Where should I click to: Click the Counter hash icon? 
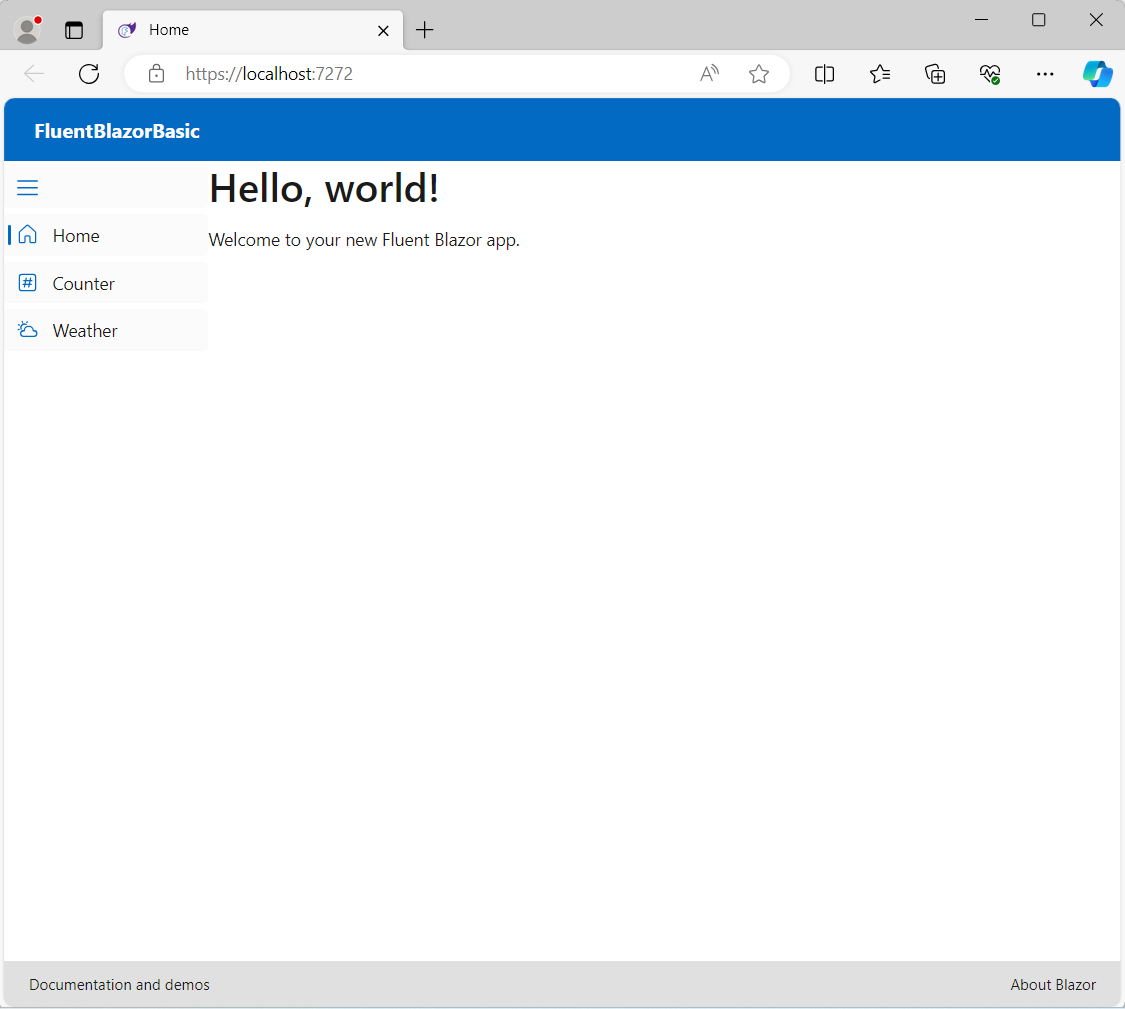point(27,283)
